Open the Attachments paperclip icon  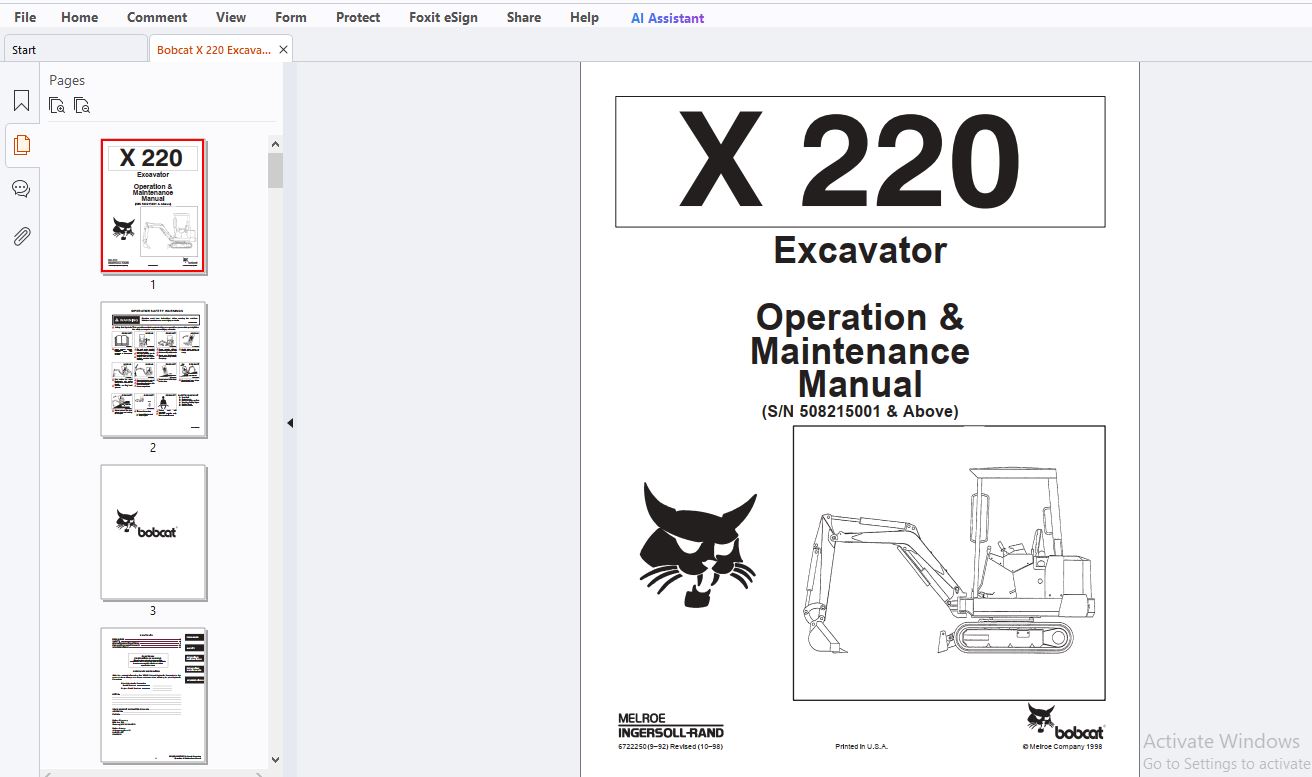pyautogui.click(x=21, y=237)
